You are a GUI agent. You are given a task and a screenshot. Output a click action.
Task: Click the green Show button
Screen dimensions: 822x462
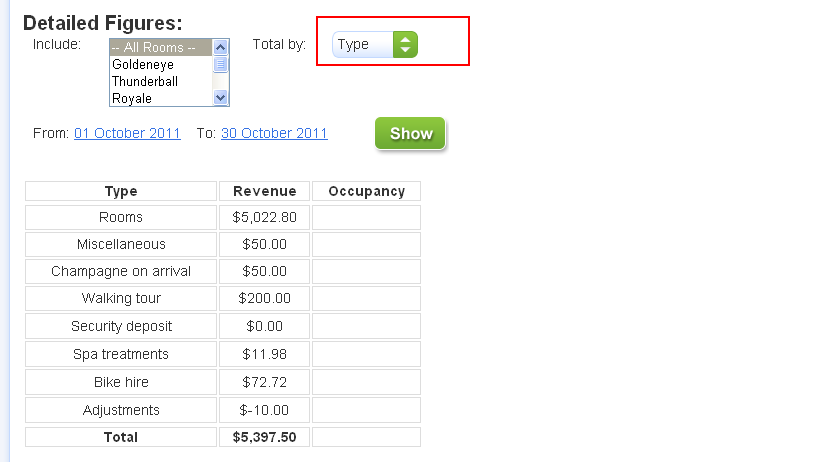(410, 133)
